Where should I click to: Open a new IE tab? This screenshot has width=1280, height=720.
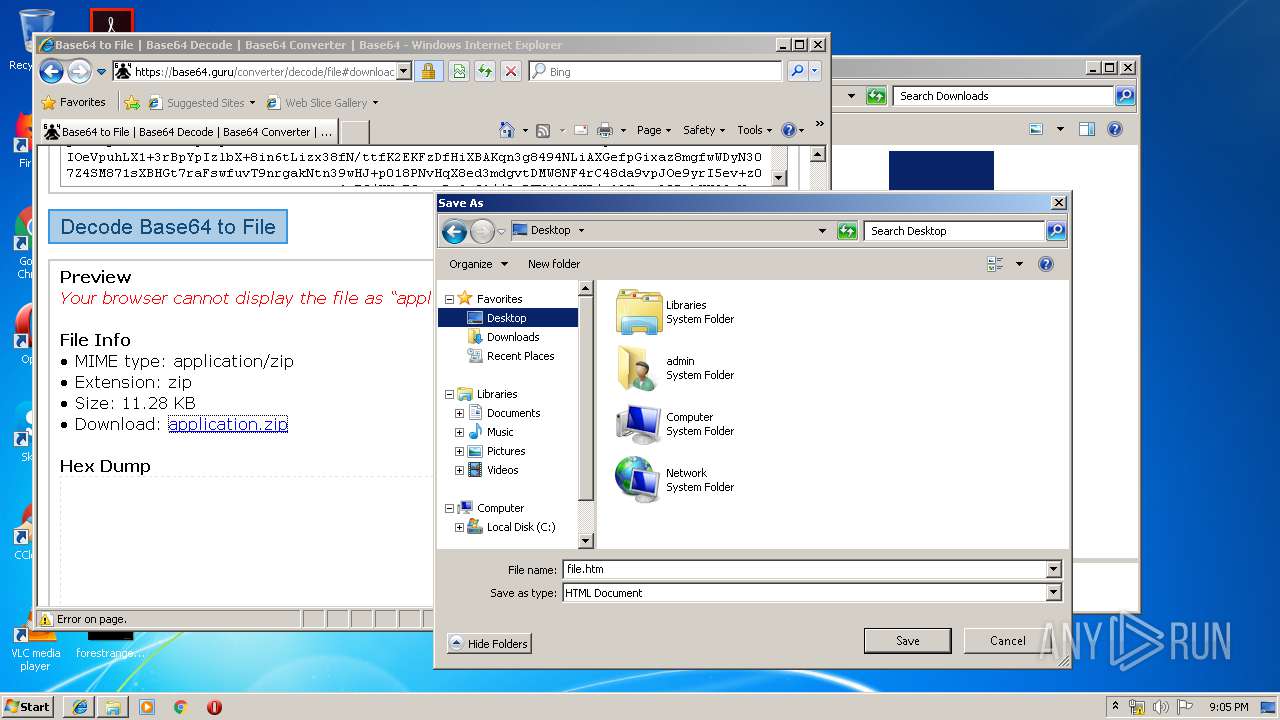(x=355, y=132)
